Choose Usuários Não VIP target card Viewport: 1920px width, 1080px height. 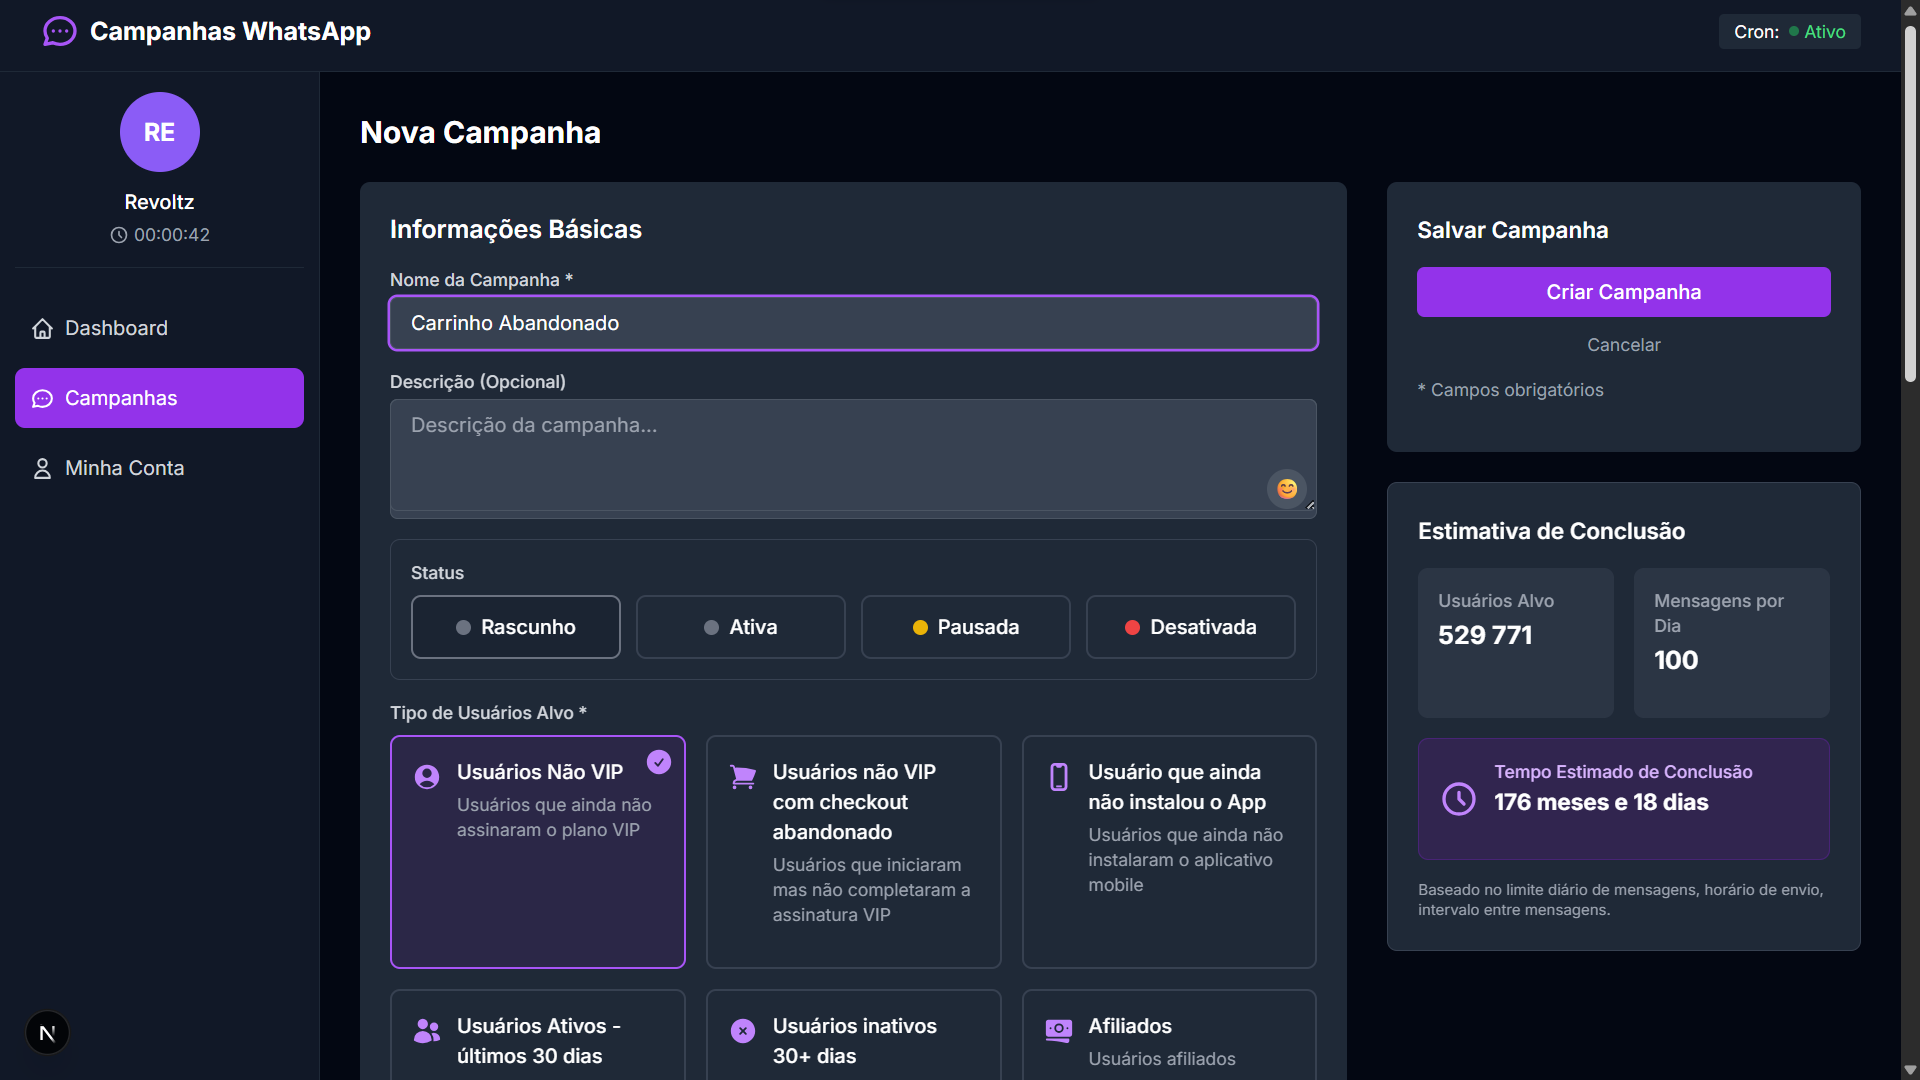click(x=538, y=852)
